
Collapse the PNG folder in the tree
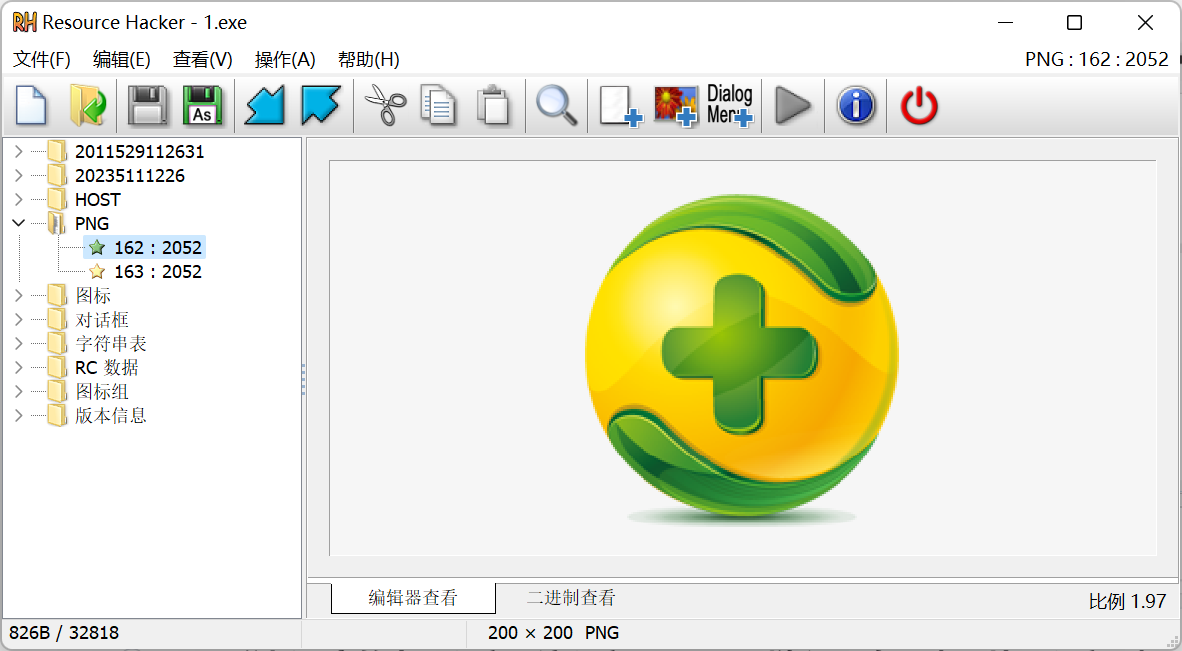tap(18, 223)
